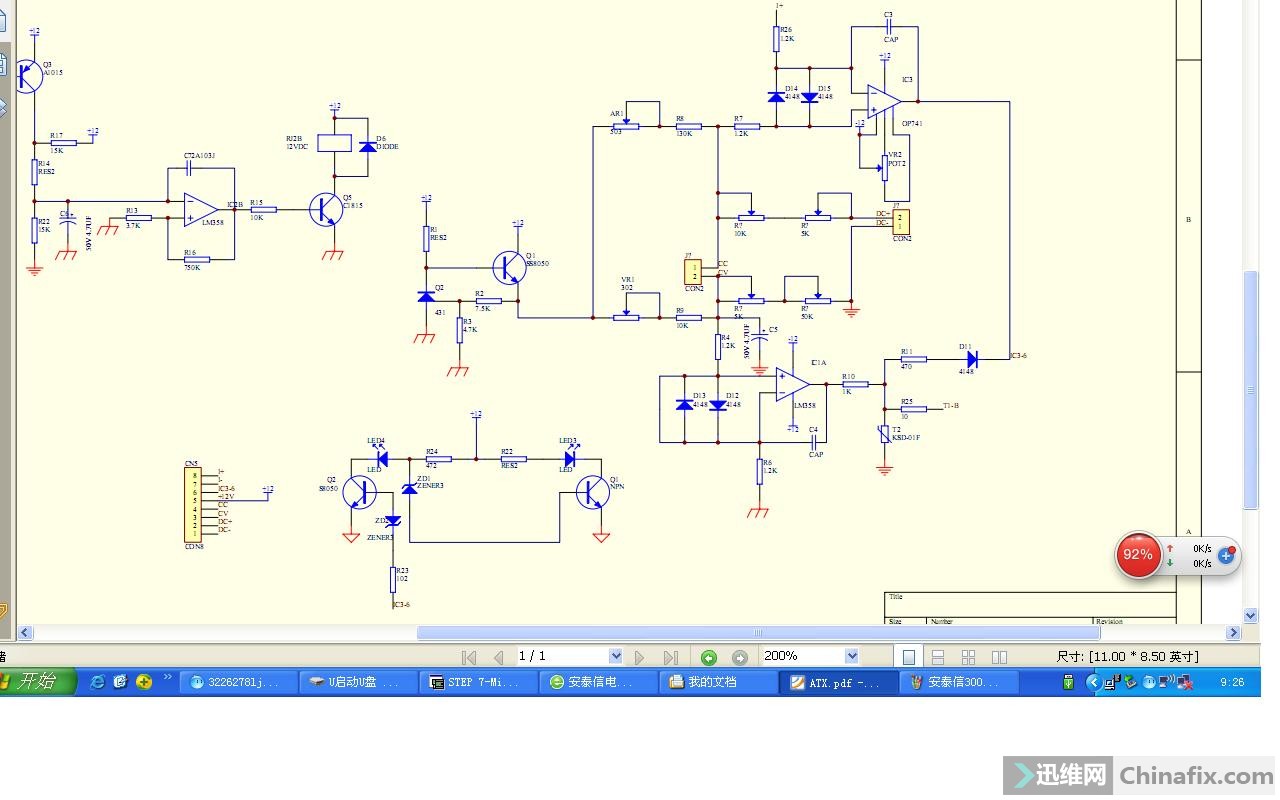The height and width of the screenshot is (800, 1280).
Task: Click the horizontal scrollbar thumb
Action: [x=758, y=632]
